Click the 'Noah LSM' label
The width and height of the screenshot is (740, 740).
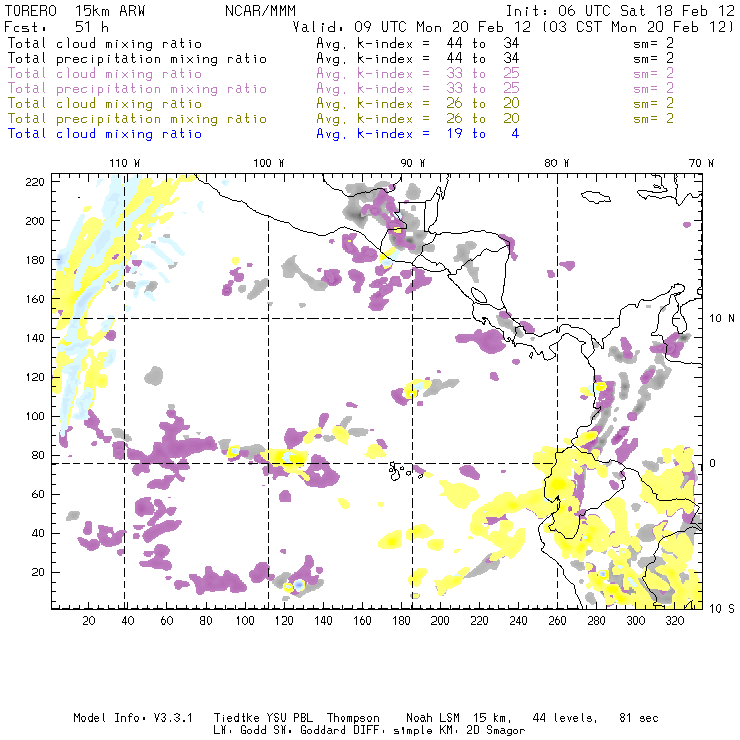[433, 718]
